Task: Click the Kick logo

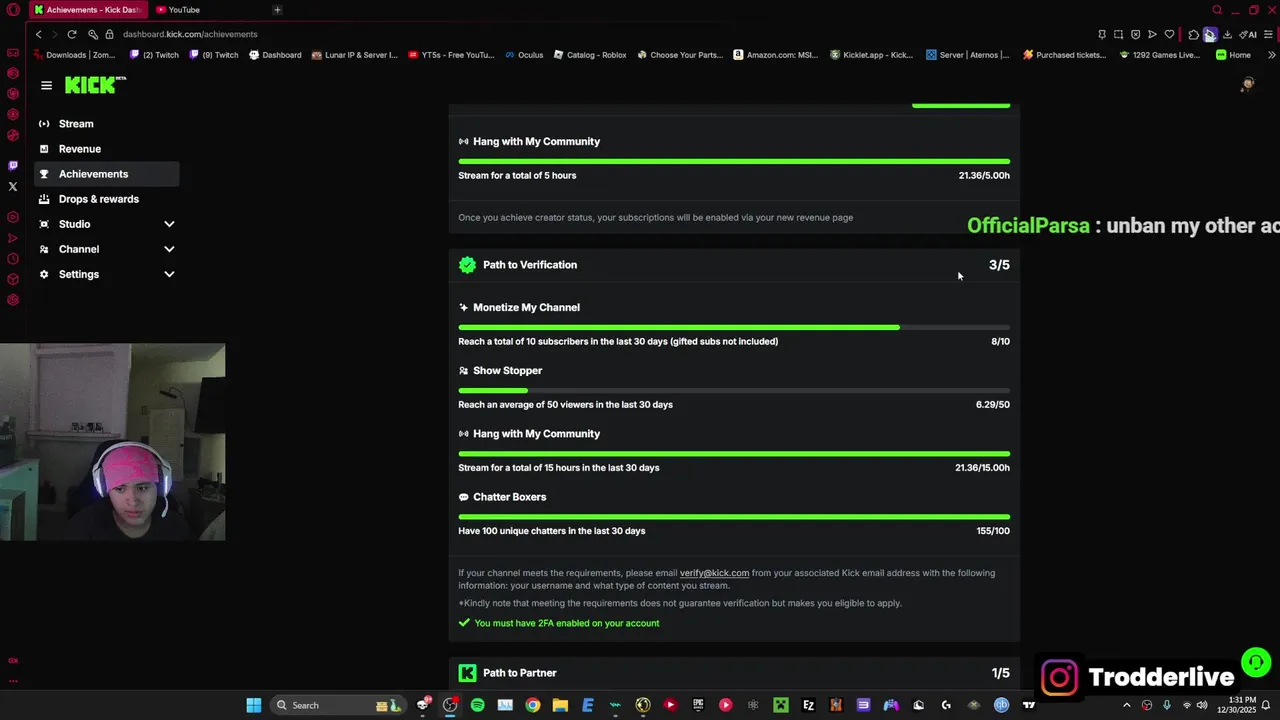Action: click(x=95, y=85)
